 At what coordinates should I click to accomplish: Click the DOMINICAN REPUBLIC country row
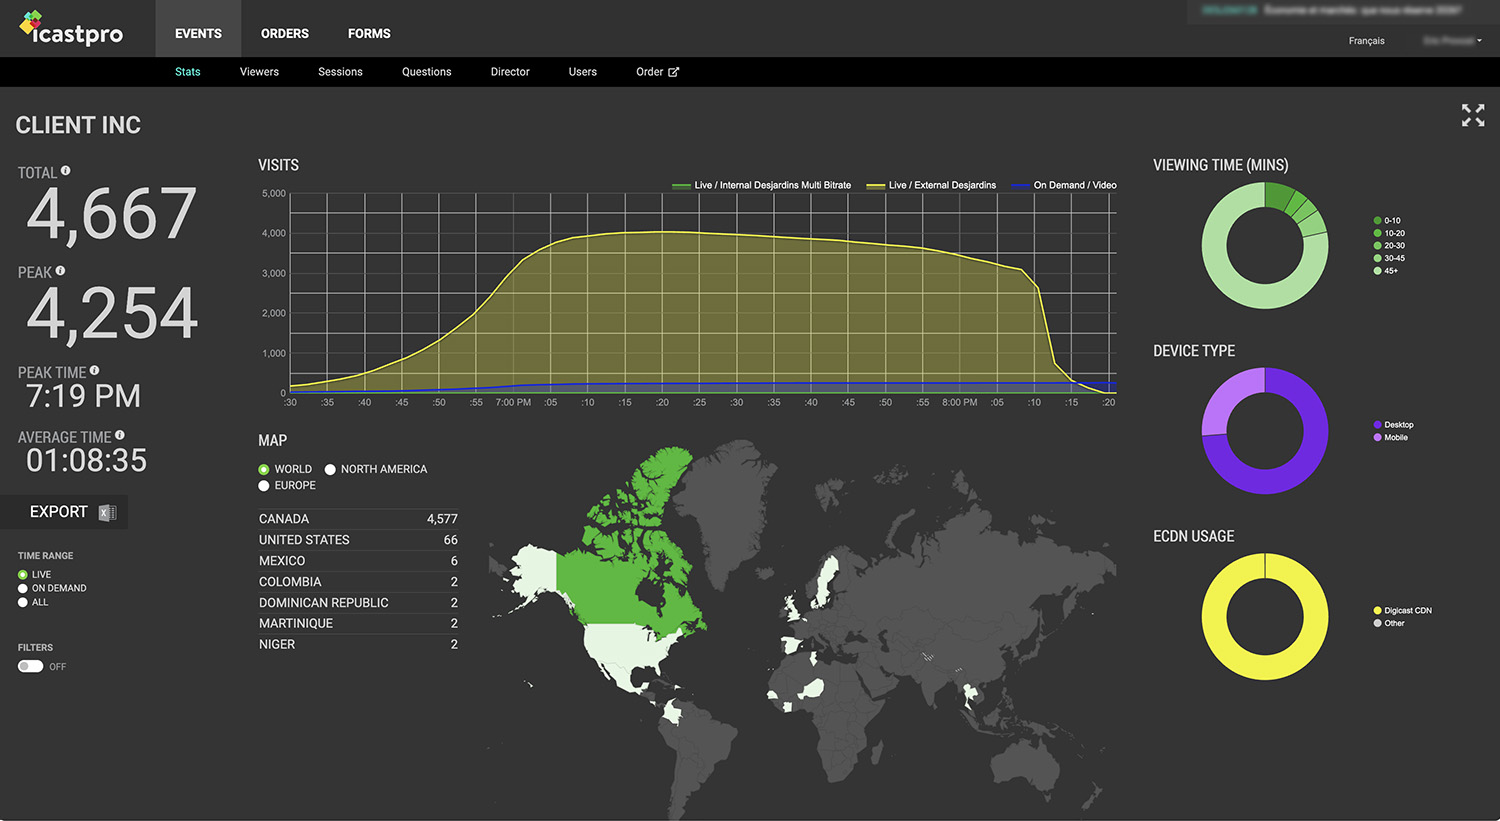pos(358,603)
